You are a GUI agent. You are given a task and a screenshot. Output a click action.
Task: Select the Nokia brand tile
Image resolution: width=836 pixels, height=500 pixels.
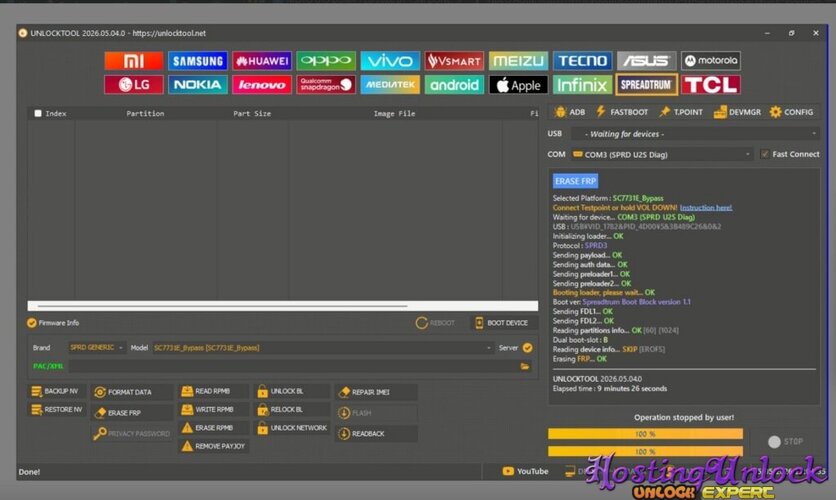[198, 85]
